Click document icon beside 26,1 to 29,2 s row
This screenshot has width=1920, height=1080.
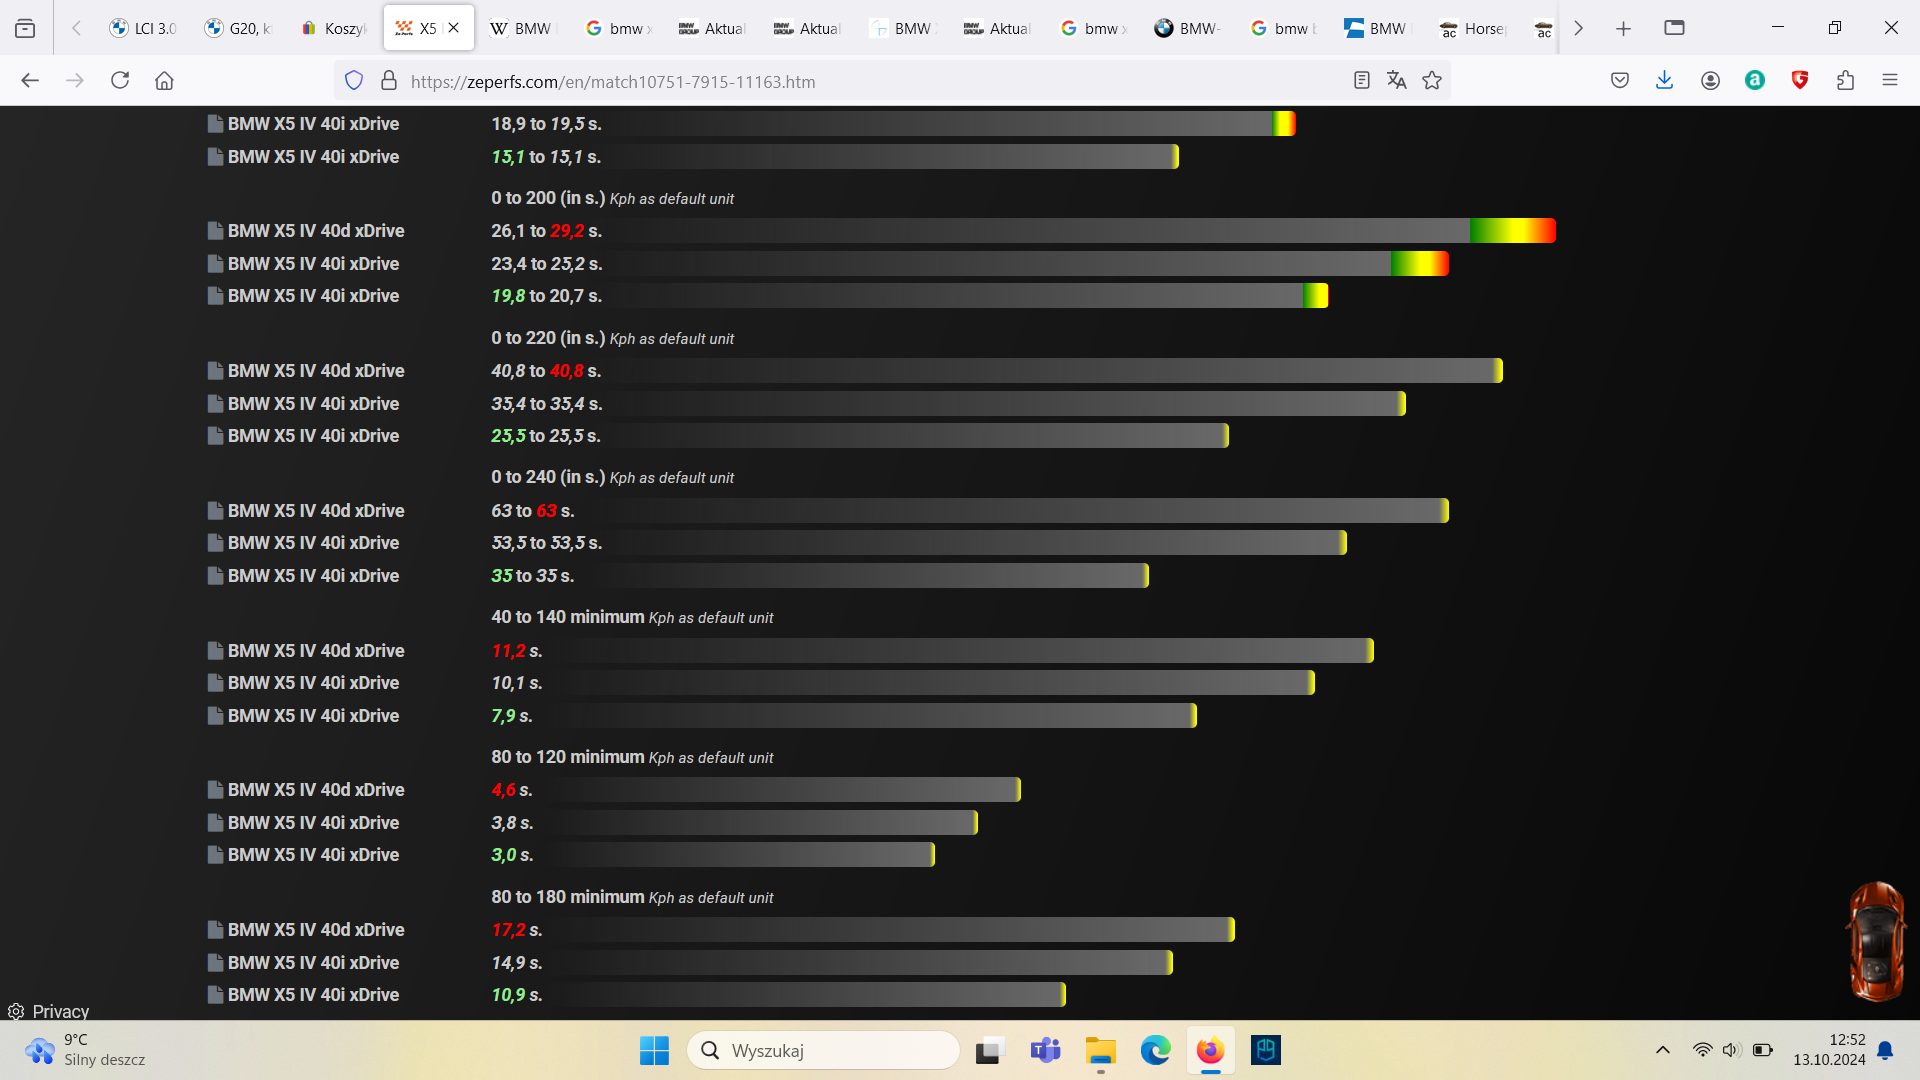point(215,231)
